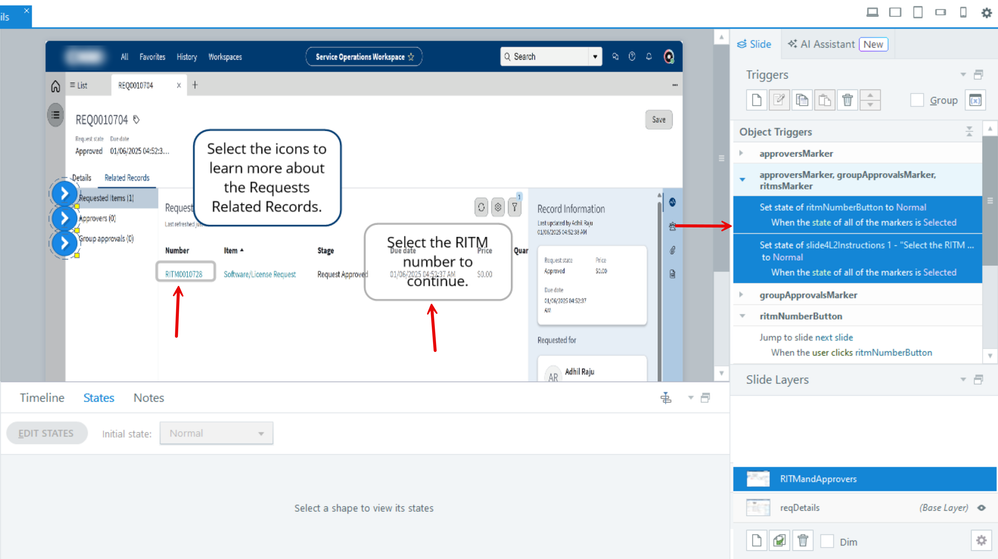The height and width of the screenshot is (559, 998).
Task: Switch to the Slide tab
Action: pos(754,44)
